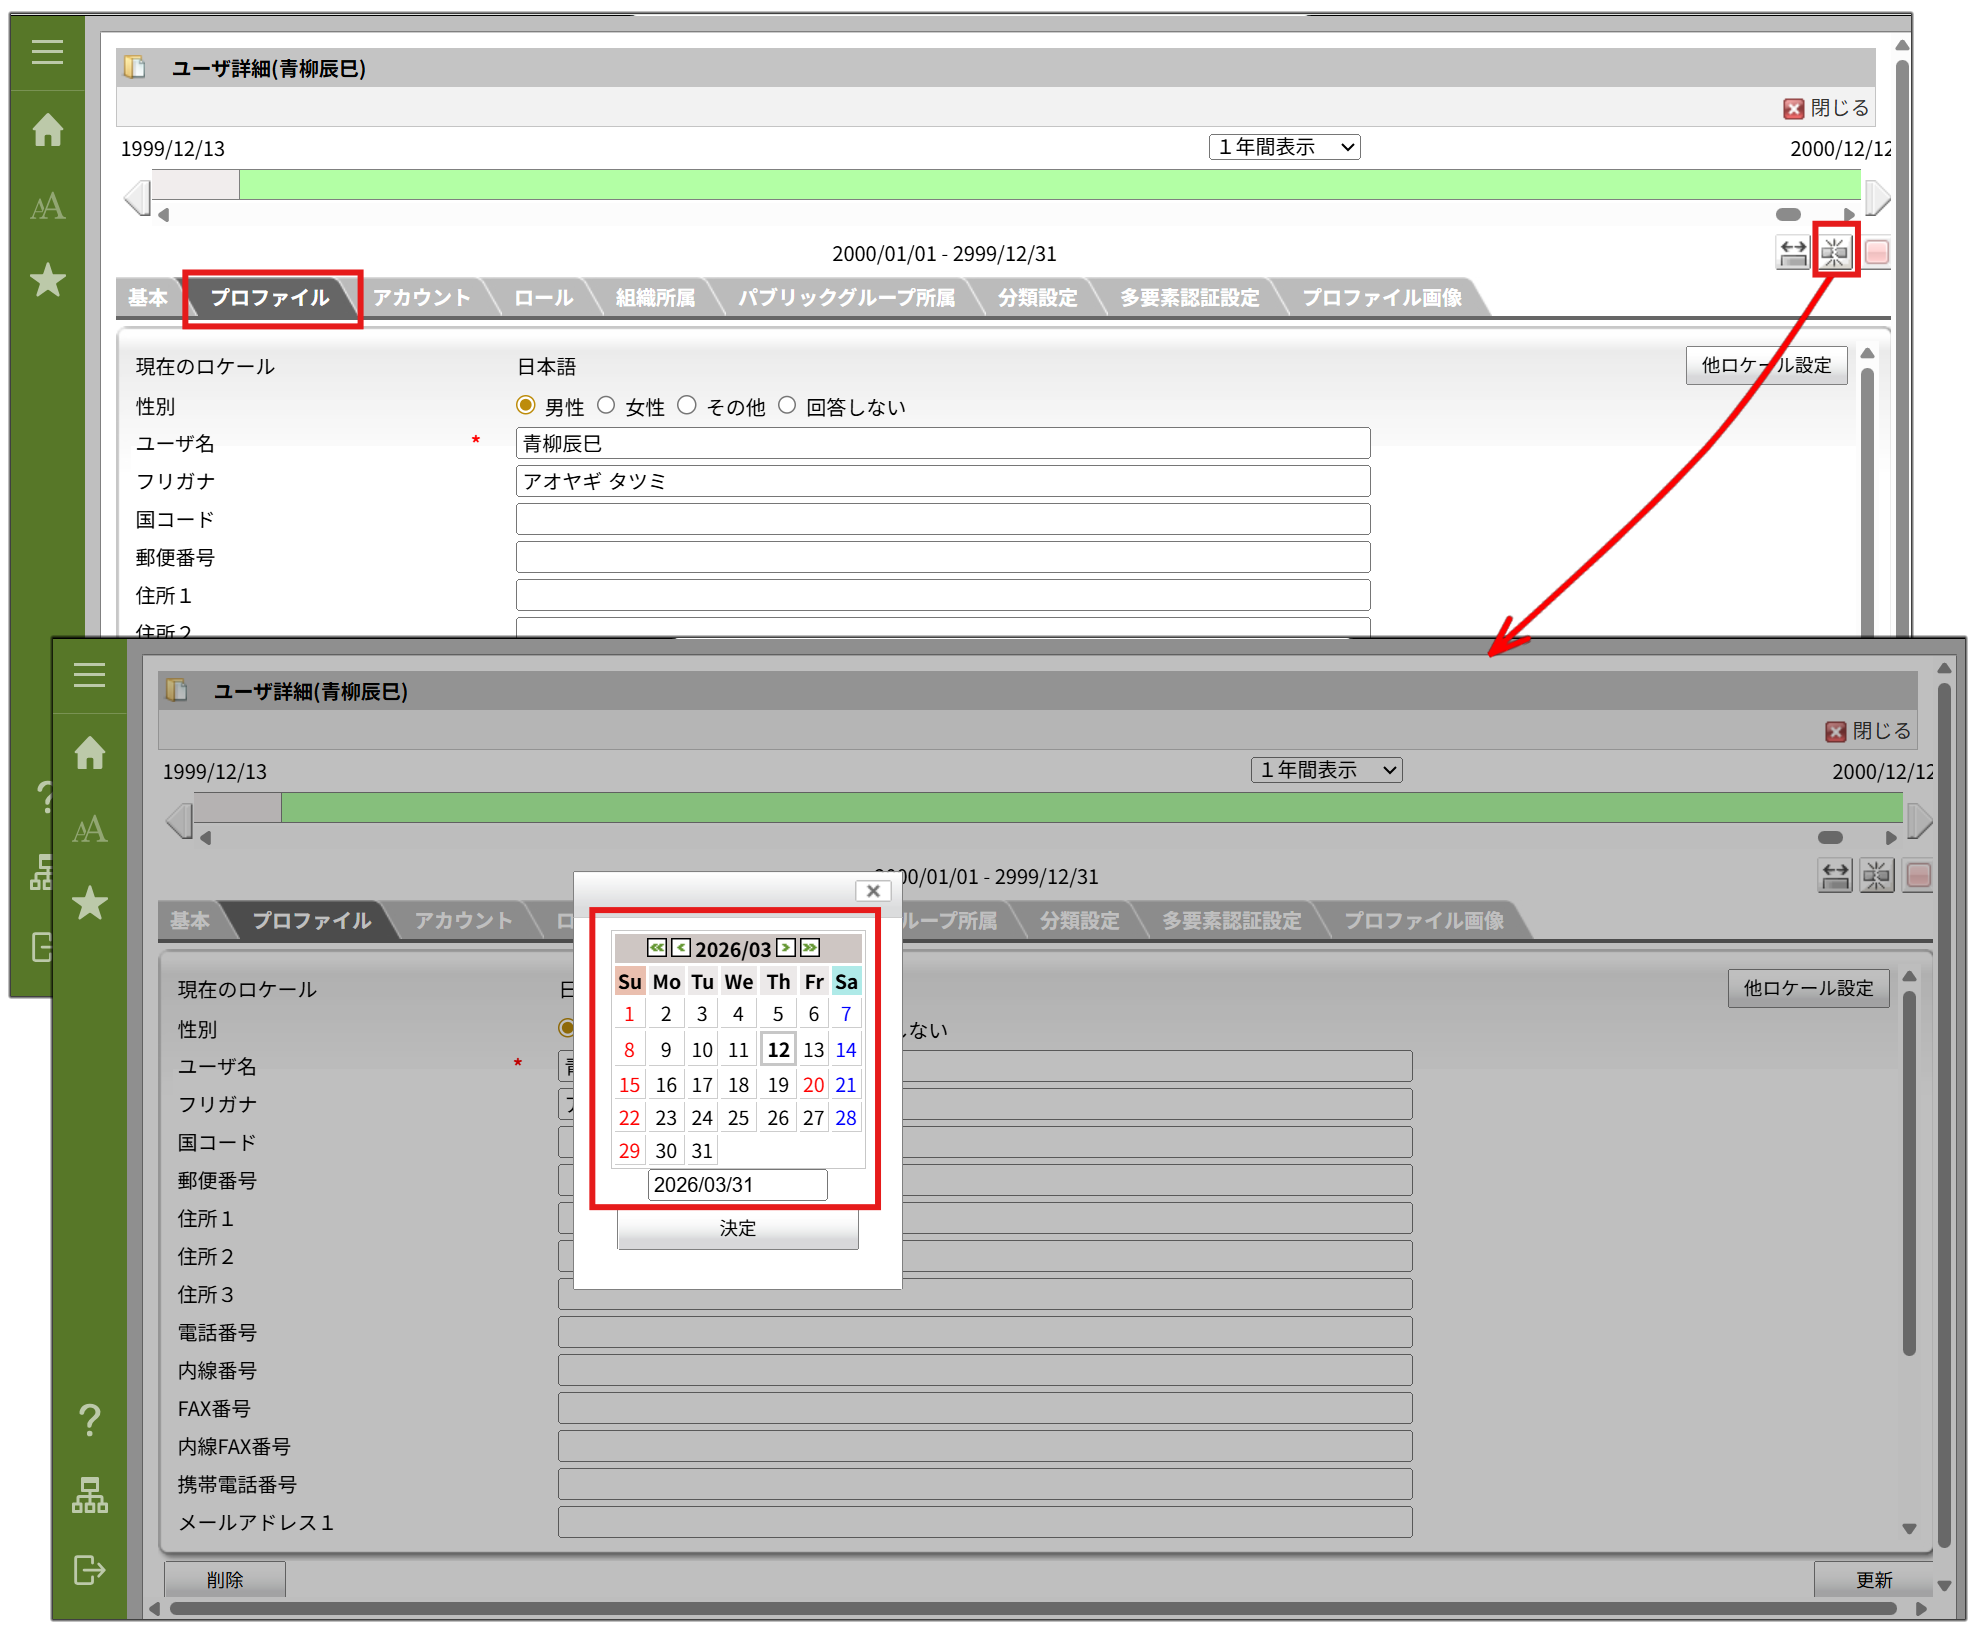Image resolution: width=1988 pixels, height=1639 pixels.
Task: Click the term split icon highlighted in red
Action: (1835, 252)
